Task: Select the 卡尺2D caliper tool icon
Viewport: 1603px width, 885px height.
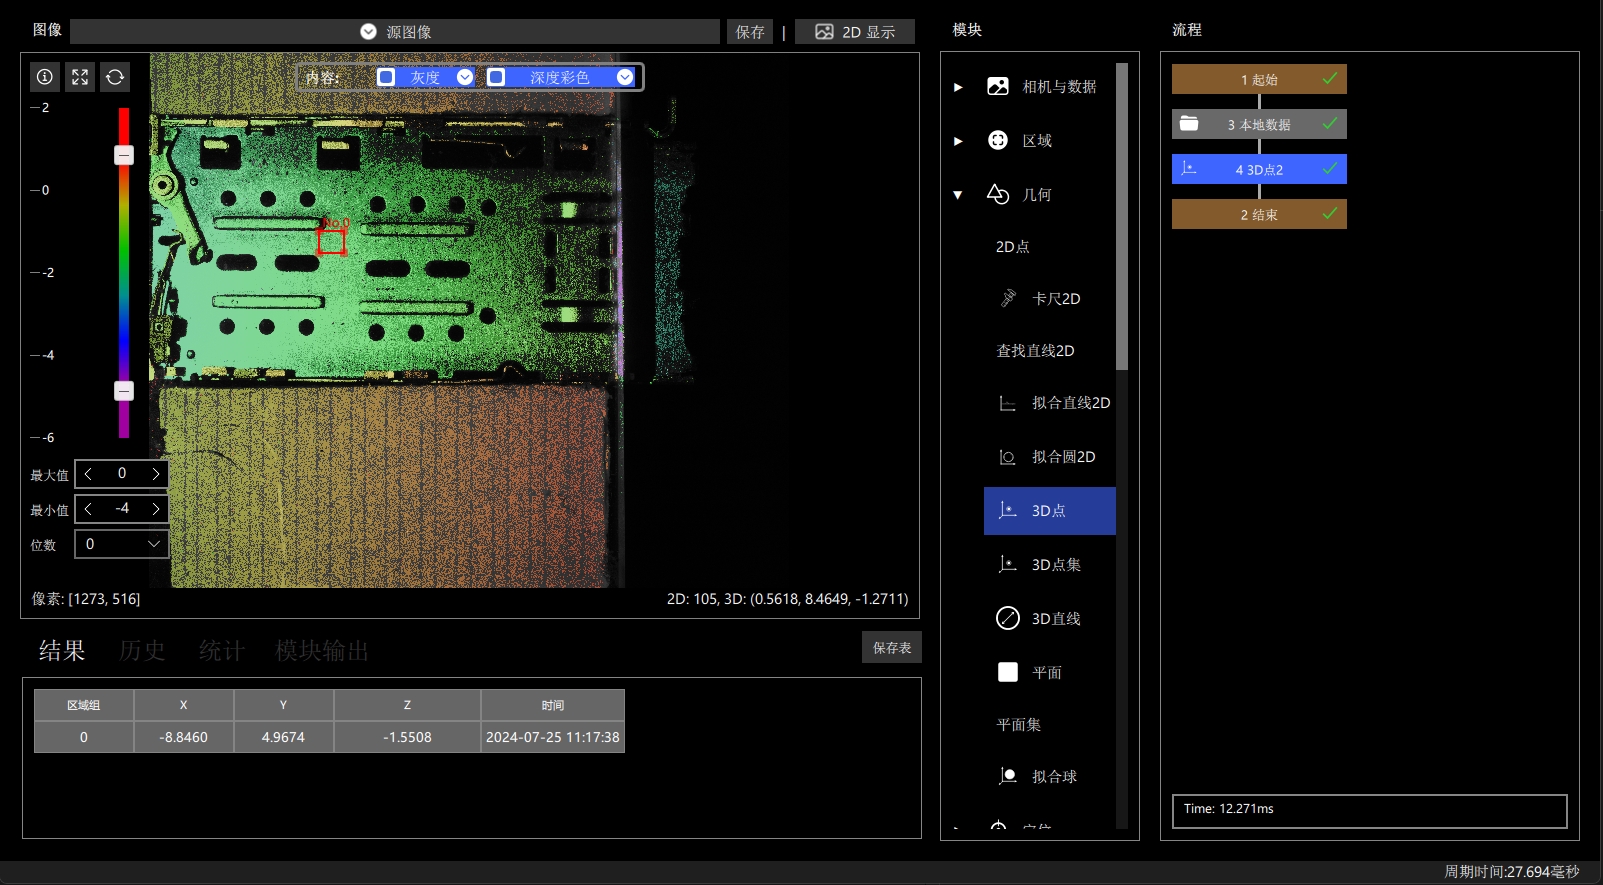Action: pos(1008,298)
